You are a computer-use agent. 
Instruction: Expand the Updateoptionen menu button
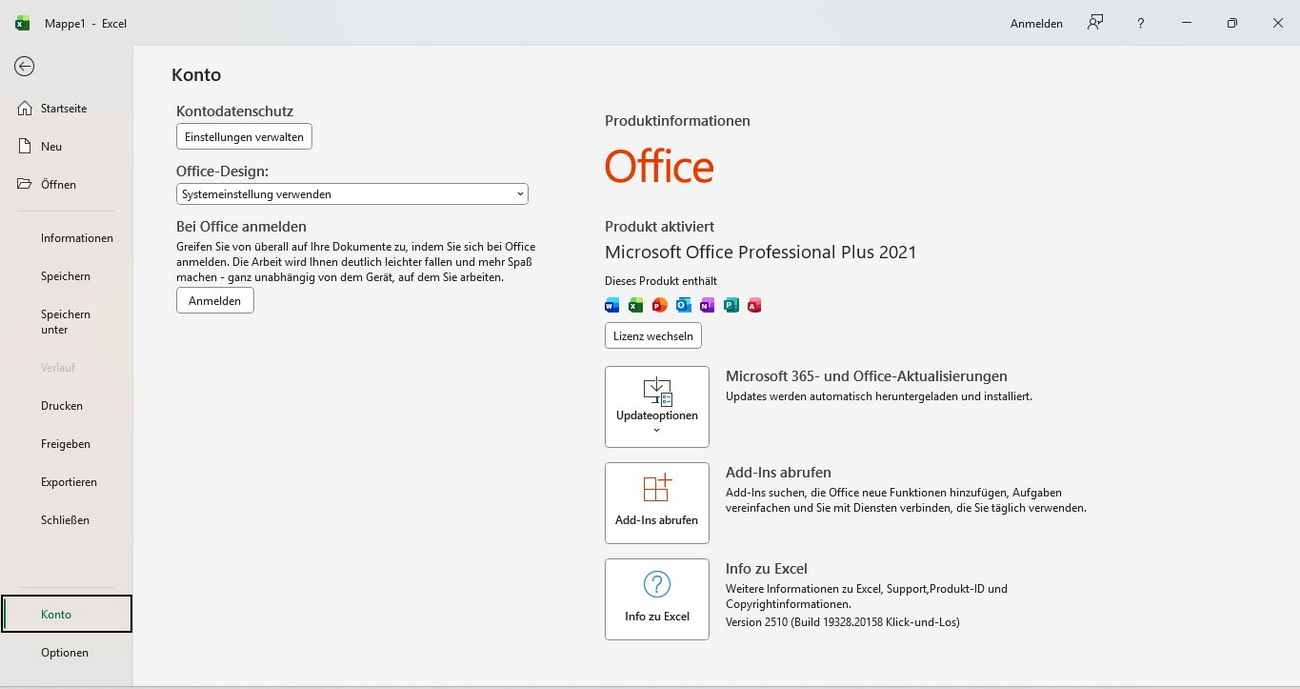click(657, 406)
